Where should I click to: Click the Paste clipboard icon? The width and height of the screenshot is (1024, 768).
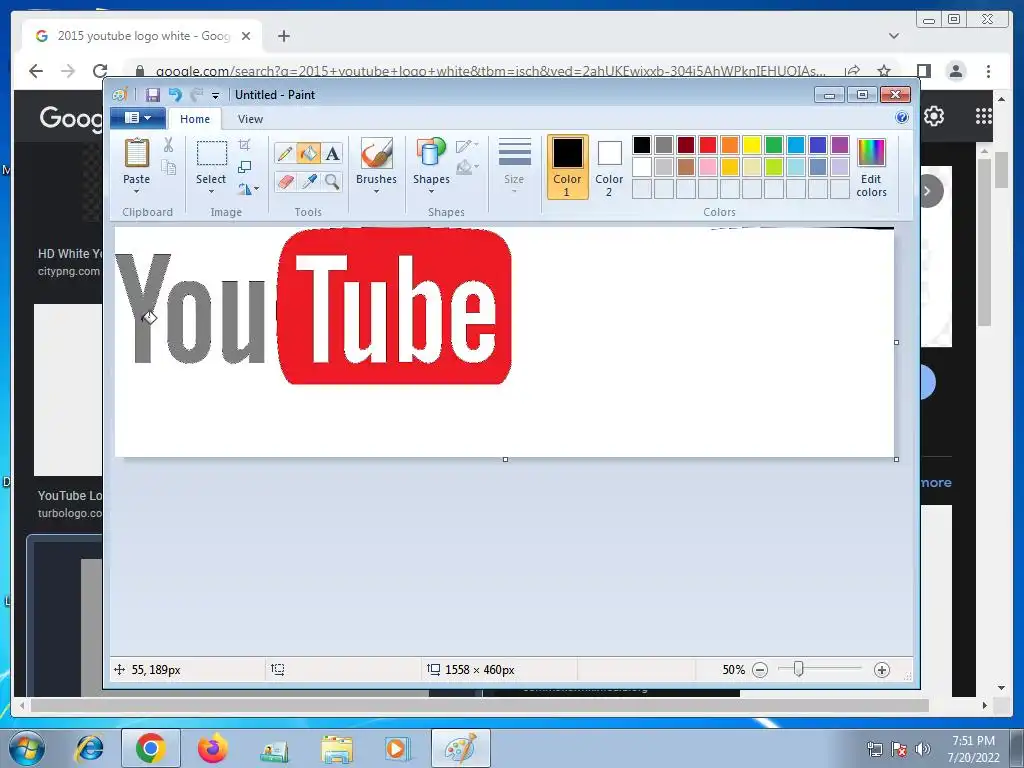[x=136, y=153]
